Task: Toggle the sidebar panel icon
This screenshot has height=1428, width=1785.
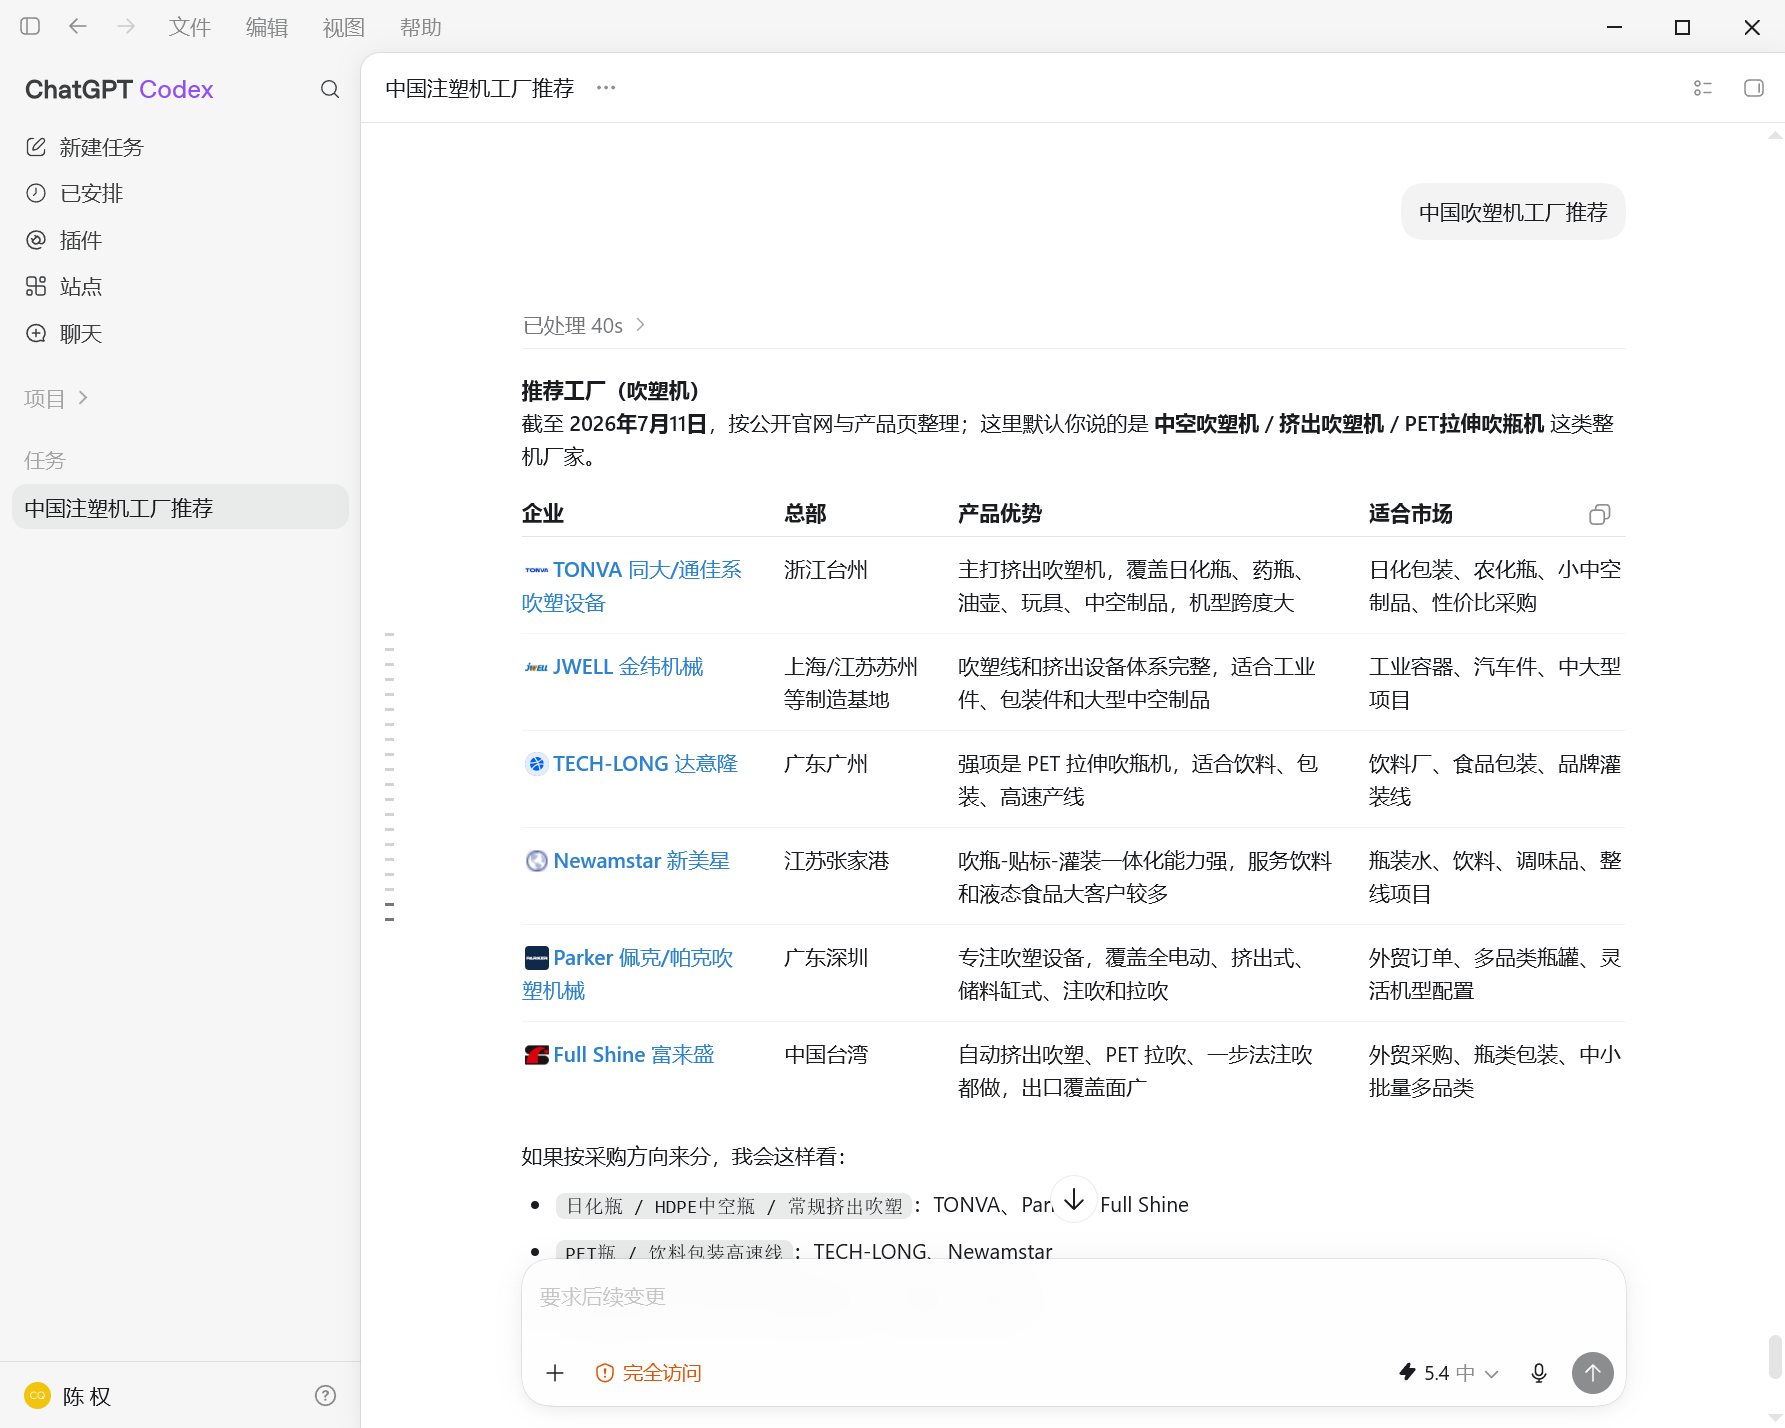Action: [30, 26]
